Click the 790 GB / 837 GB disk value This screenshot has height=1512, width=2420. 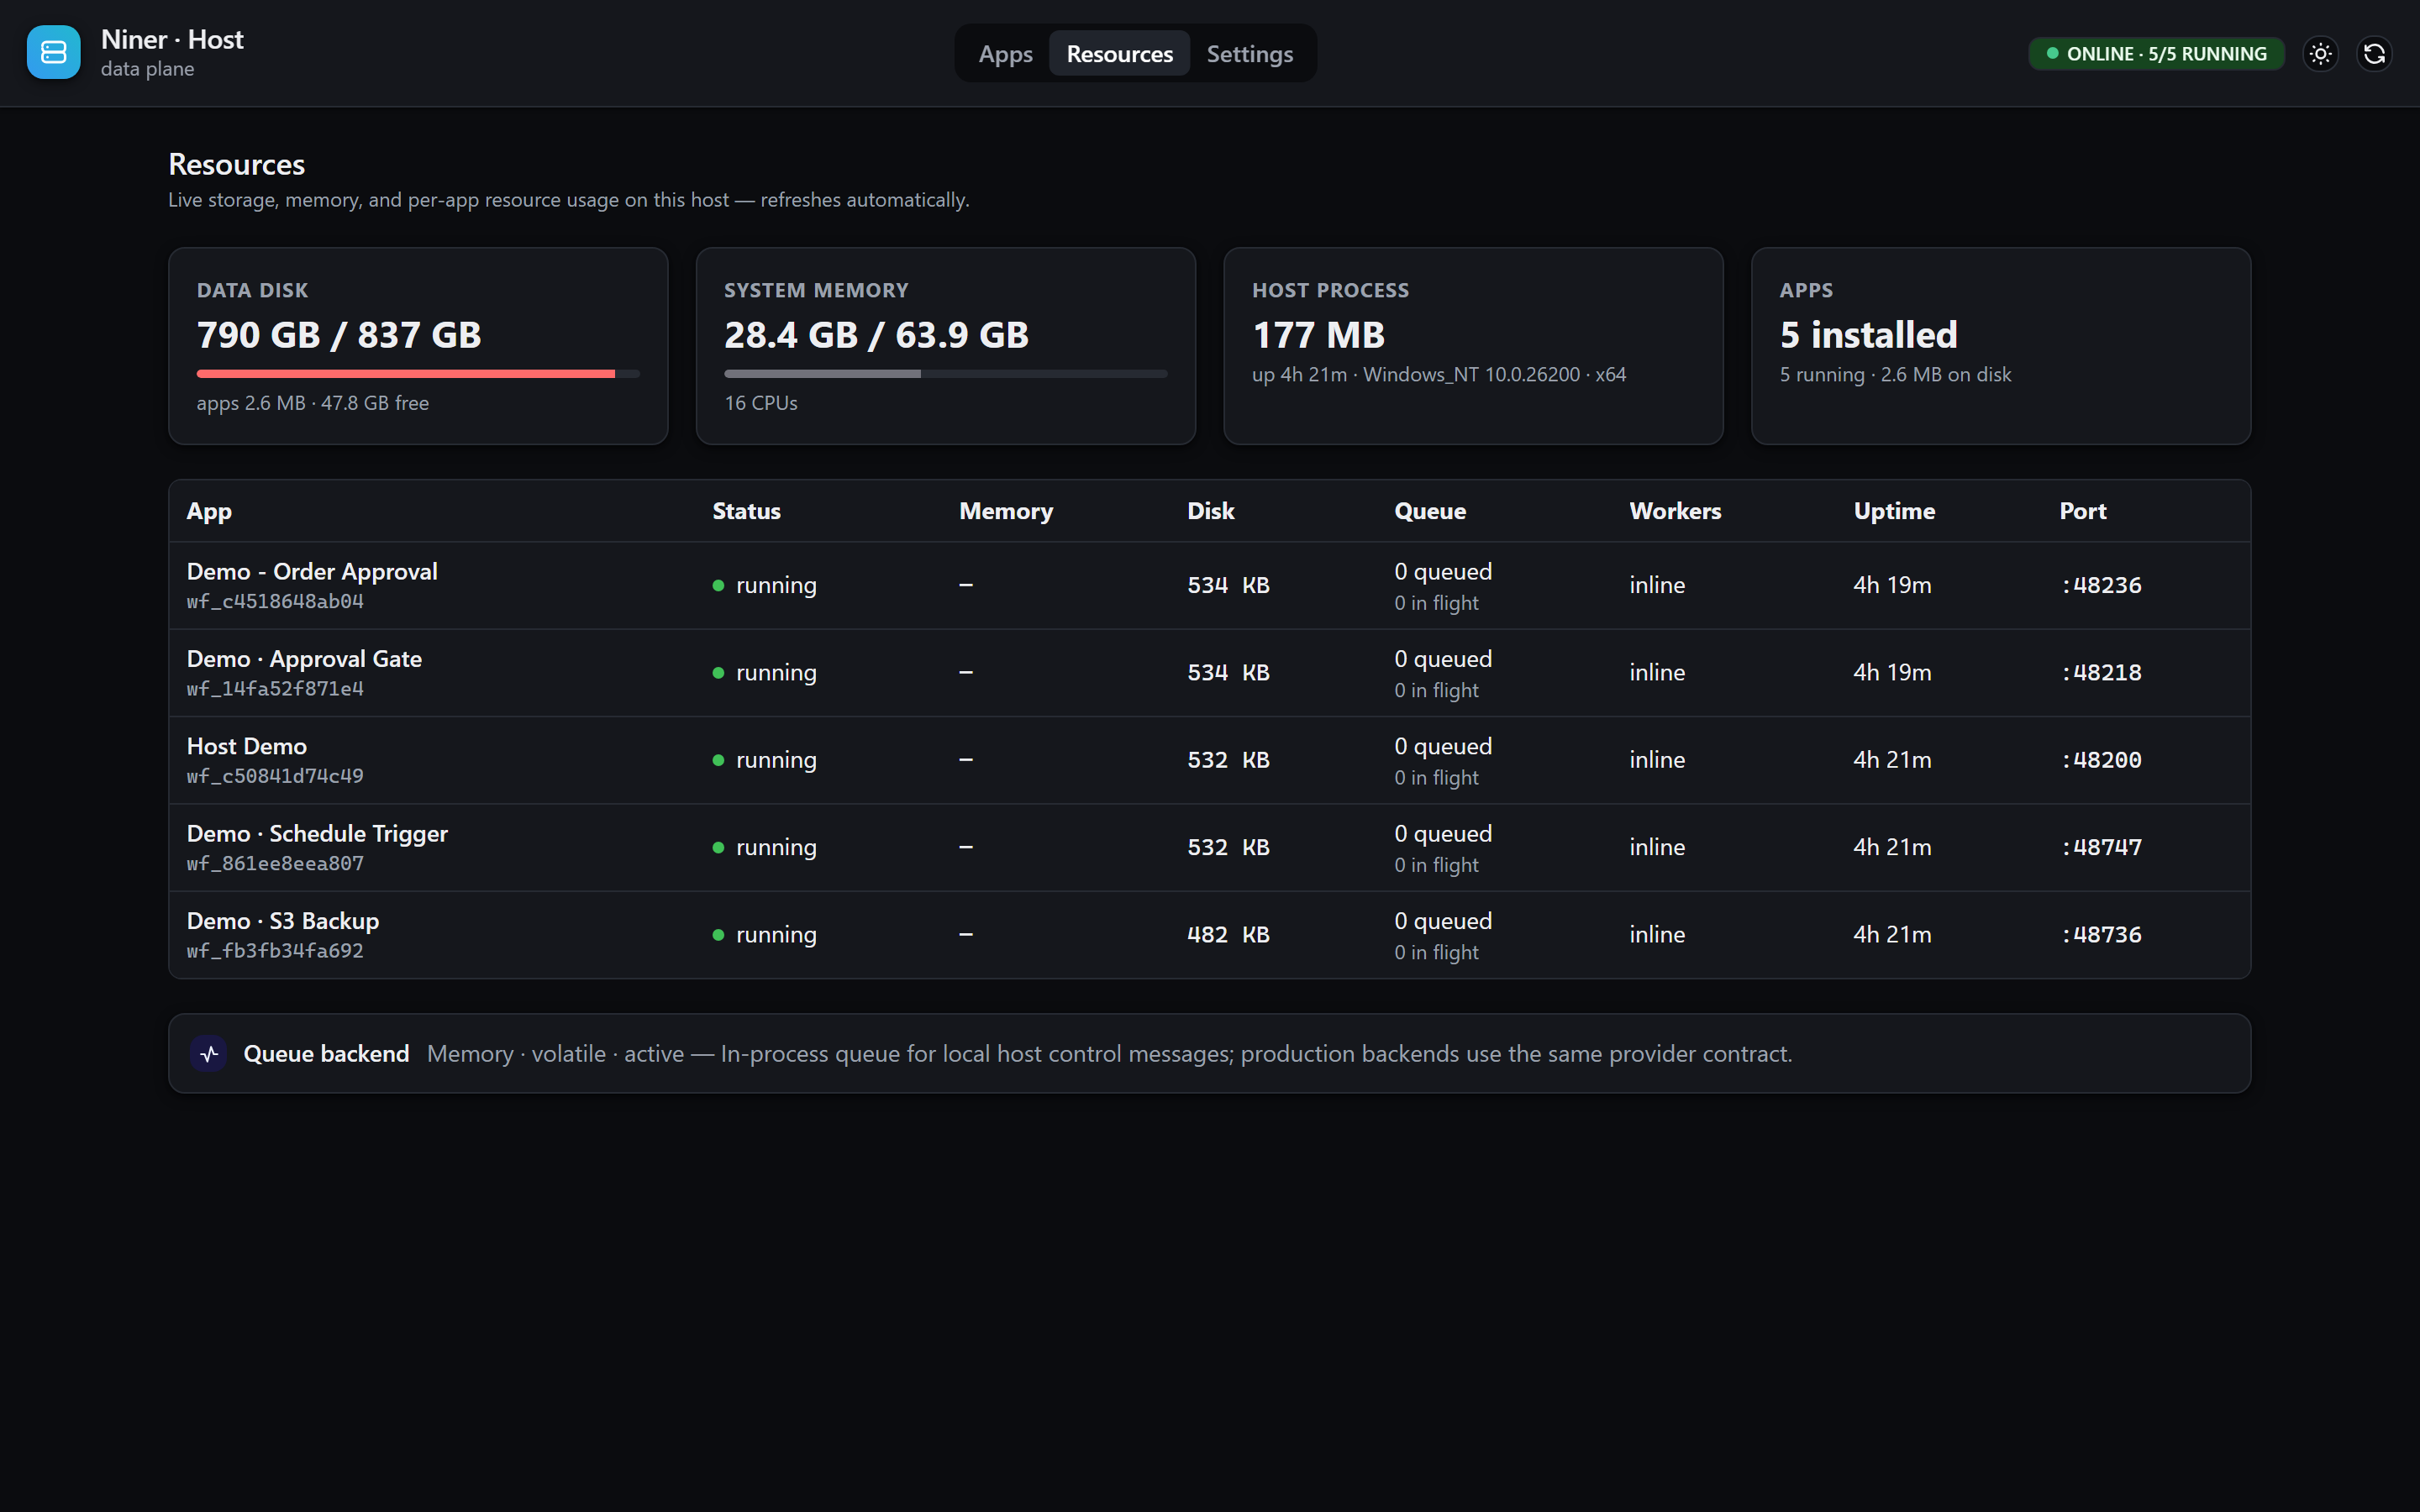click(x=339, y=335)
